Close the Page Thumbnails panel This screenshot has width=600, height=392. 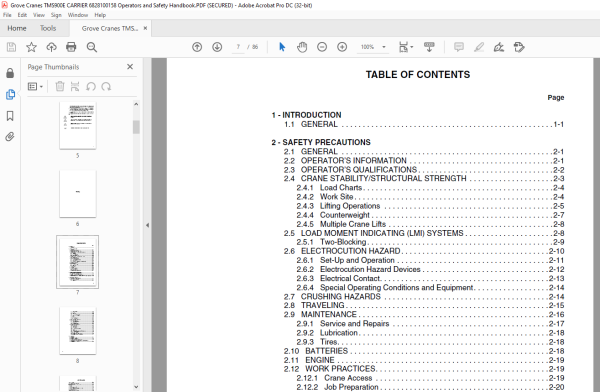point(130,67)
